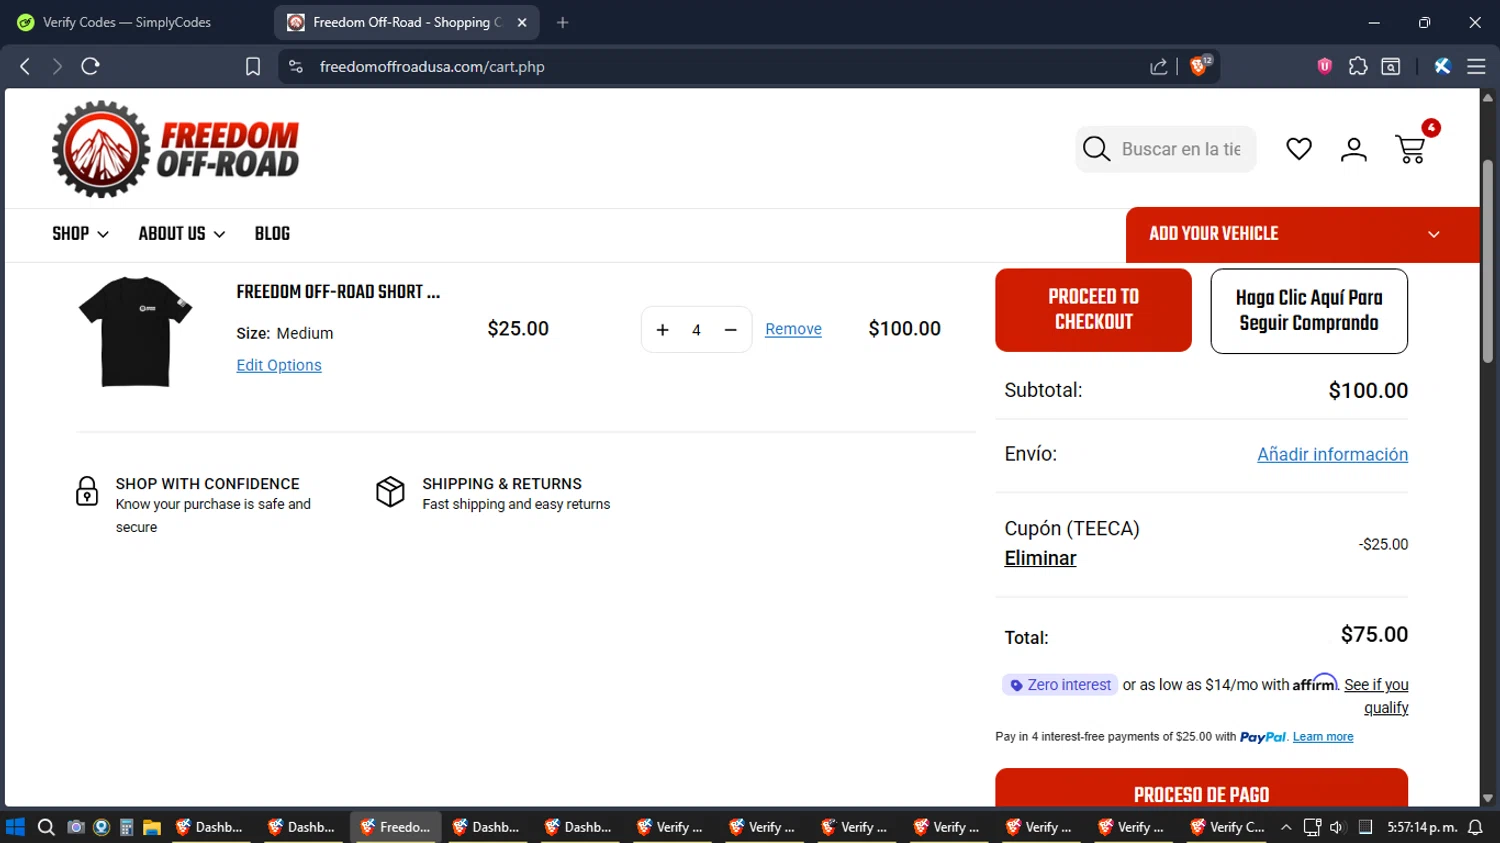The width and height of the screenshot is (1500, 843).
Task: Click the search magnifier icon
Action: [1096, 149]
